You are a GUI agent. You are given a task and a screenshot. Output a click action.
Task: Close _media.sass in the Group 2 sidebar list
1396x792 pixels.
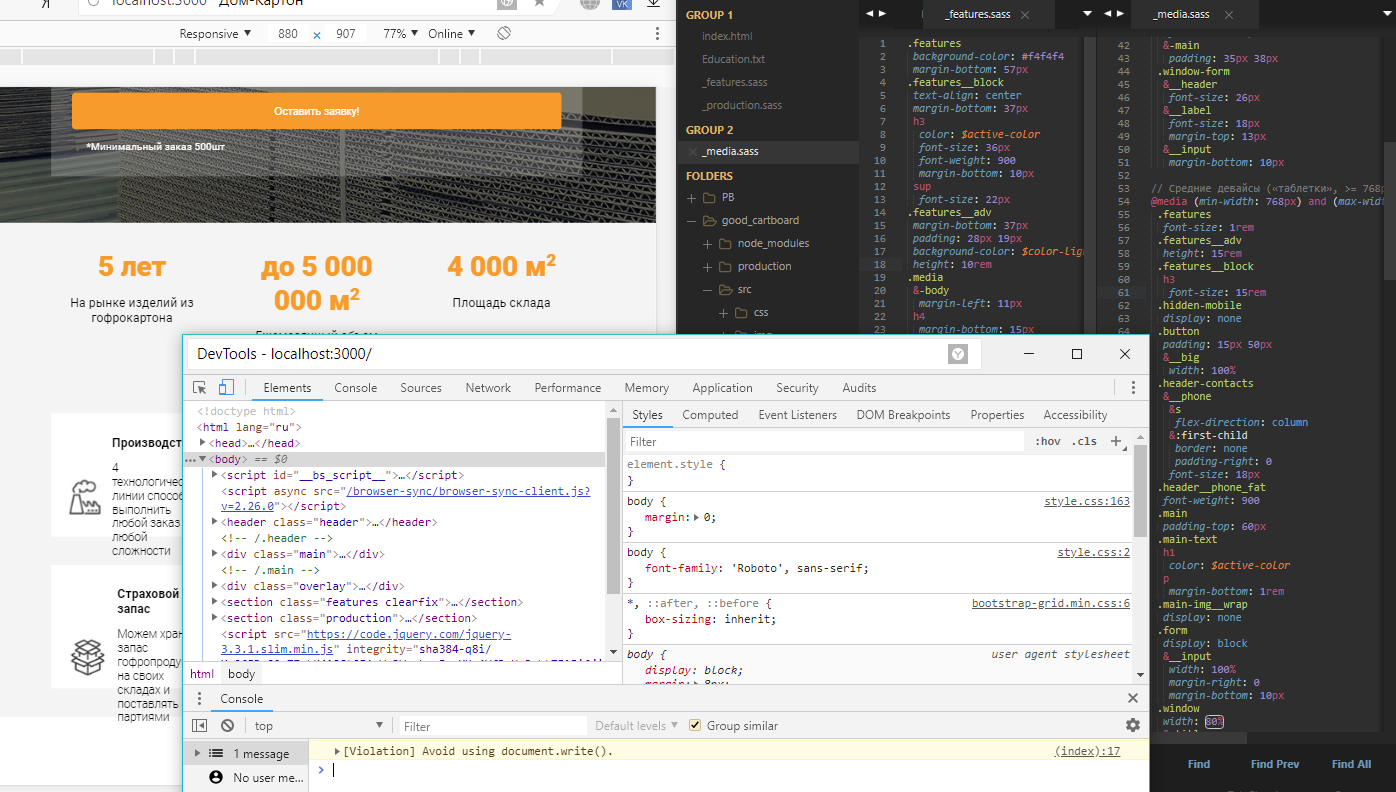[693, 152]
